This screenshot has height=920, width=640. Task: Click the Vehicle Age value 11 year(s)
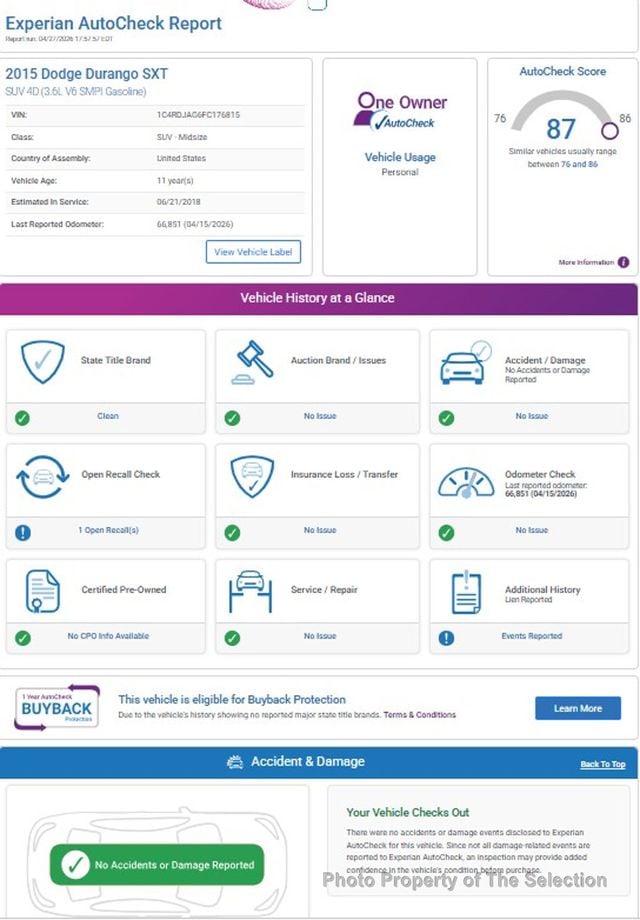click(175, 181)
